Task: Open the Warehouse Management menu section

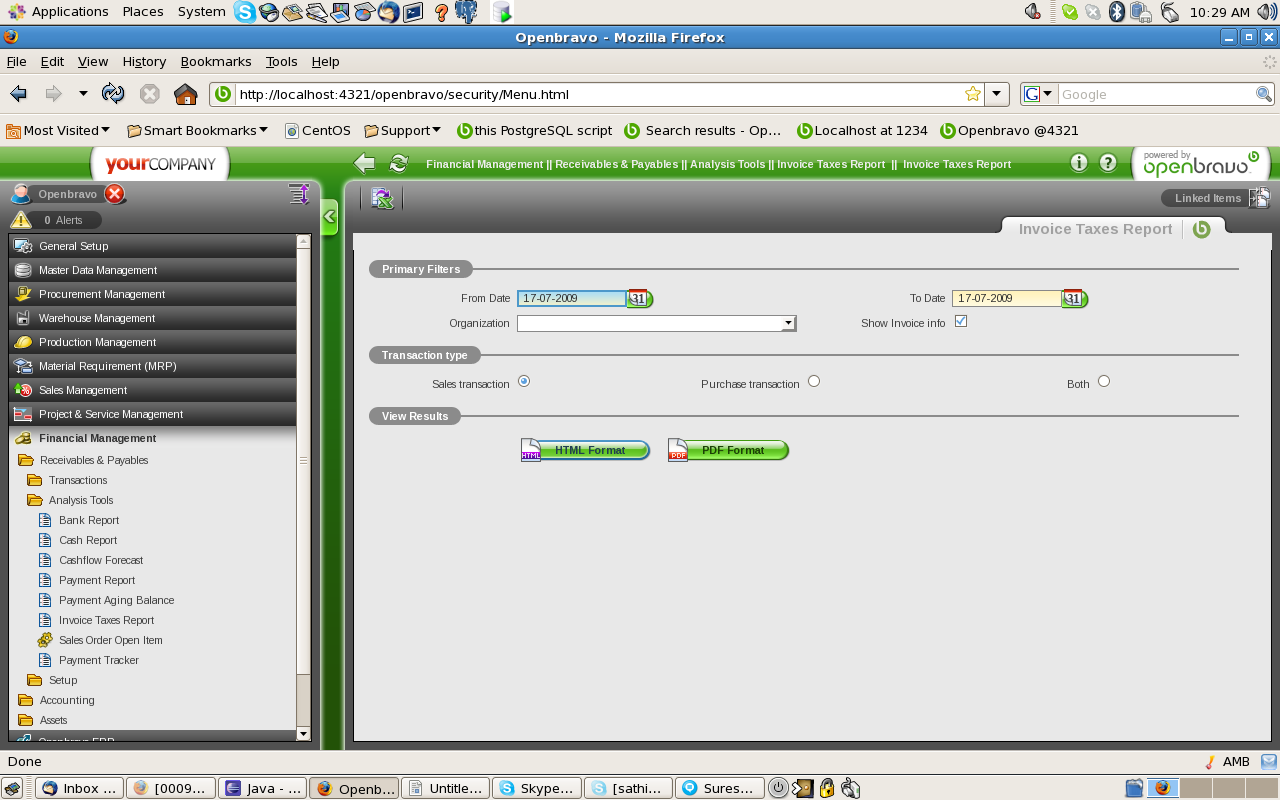Action: 153,318
